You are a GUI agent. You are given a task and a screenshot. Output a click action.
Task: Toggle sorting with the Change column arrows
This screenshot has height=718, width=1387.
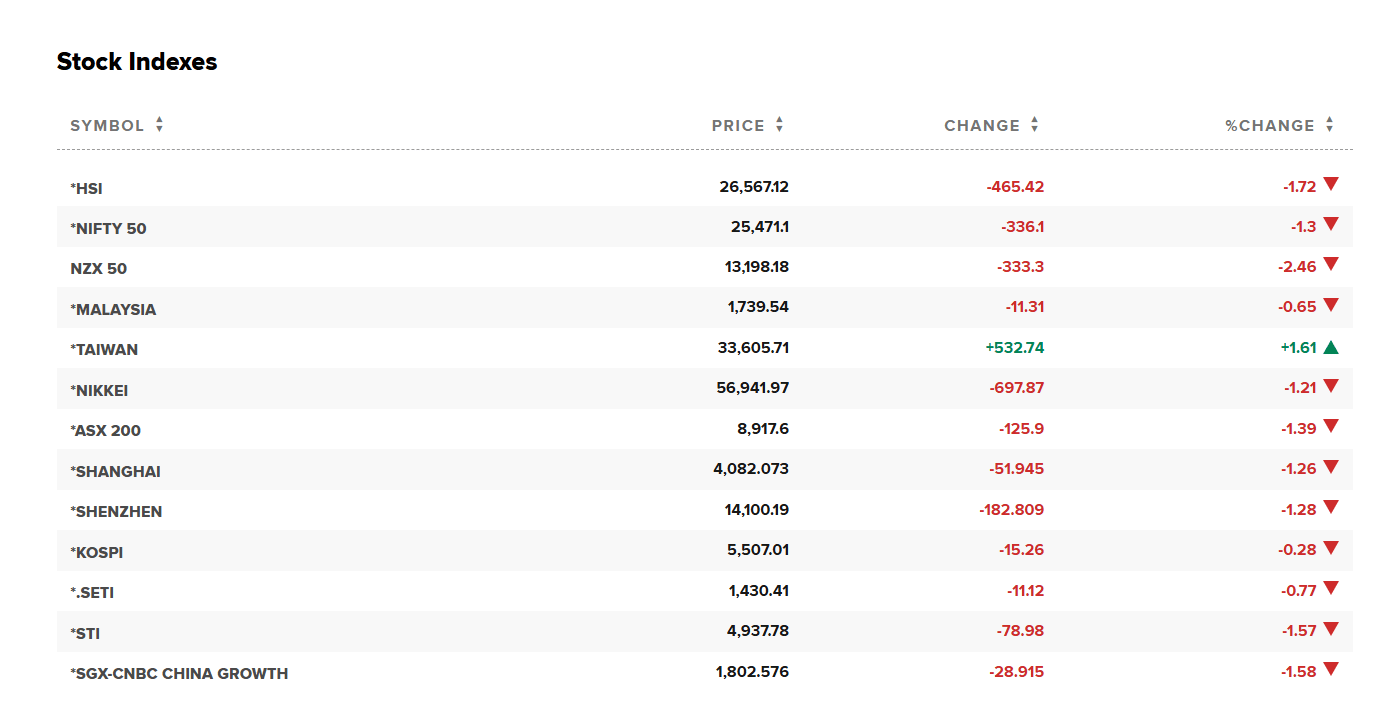[1034, 125]
